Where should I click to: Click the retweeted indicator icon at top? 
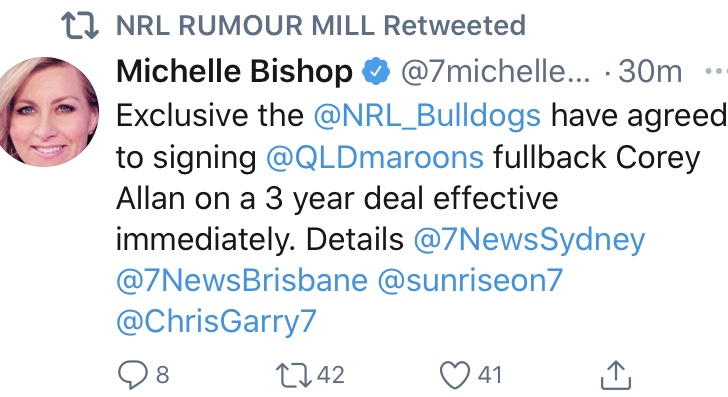80,26
